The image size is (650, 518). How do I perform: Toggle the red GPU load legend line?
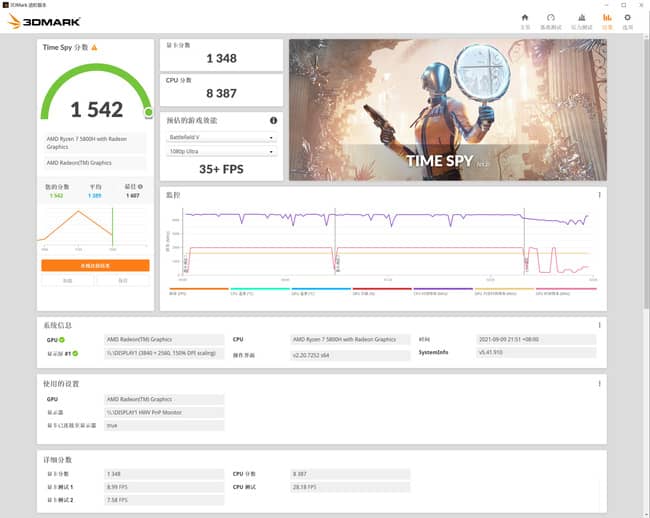[x=382, y=290]
